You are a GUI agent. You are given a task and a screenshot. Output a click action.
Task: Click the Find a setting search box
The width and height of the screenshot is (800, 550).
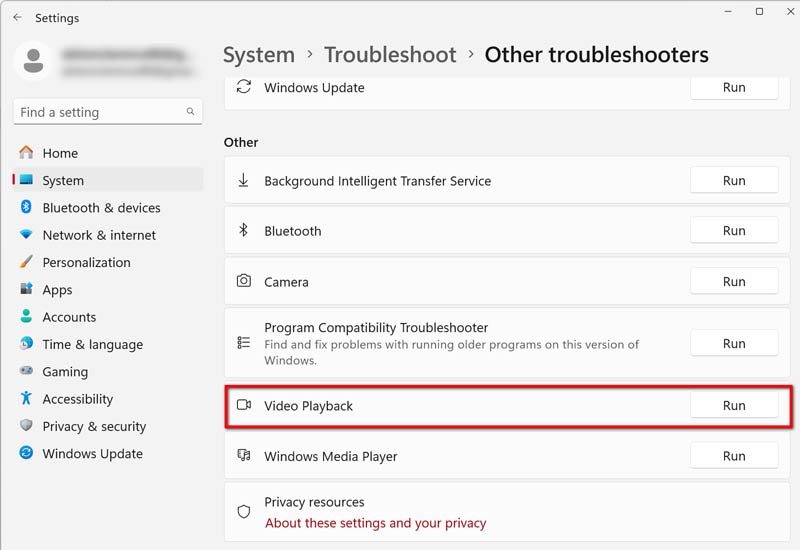[x=108, y=112]
